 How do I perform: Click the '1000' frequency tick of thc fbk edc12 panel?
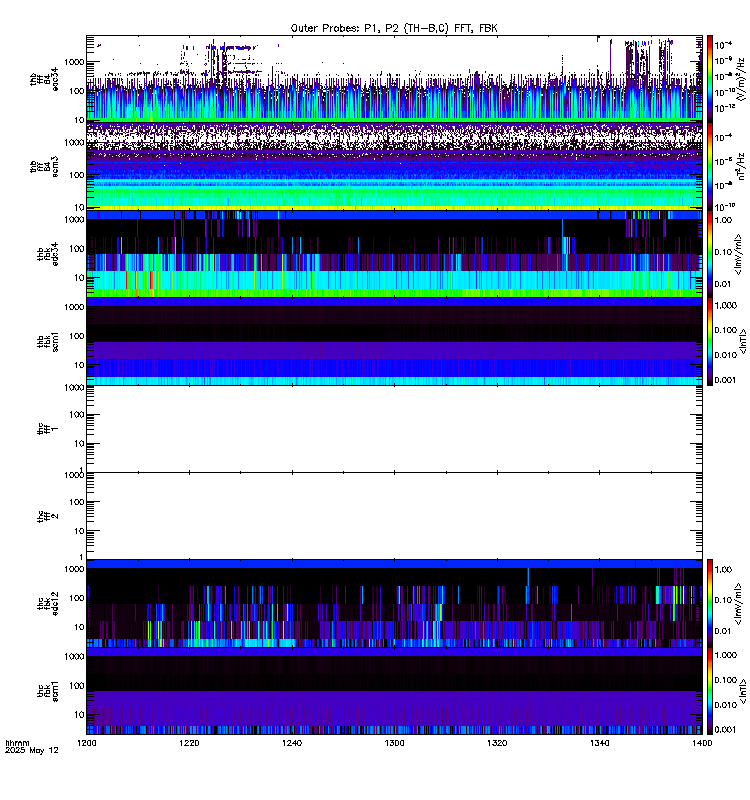74,569
